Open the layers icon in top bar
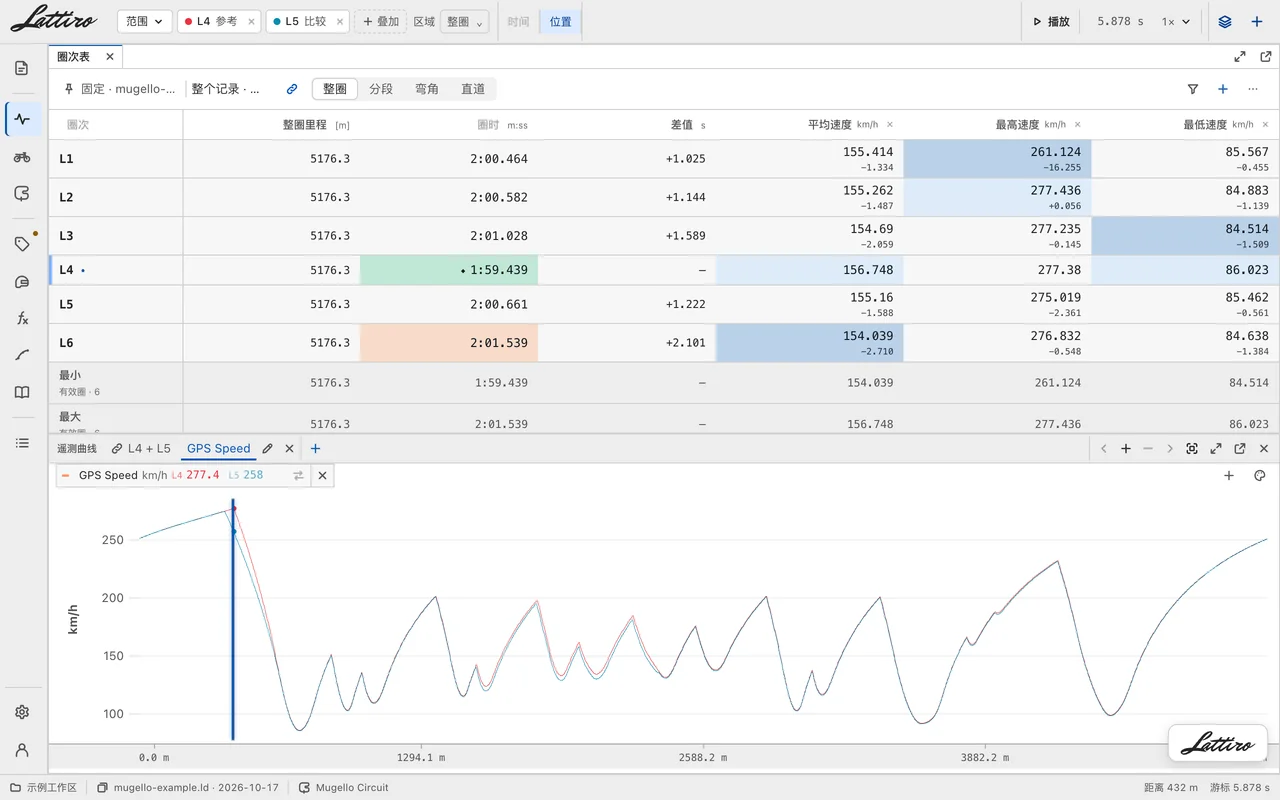1280x800 pixels. click(x=1225, y=21)
